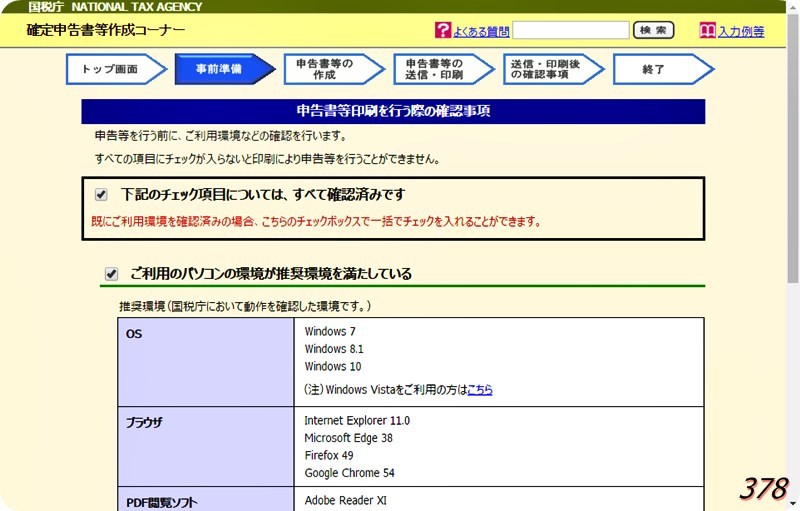The image size is (800, 511).
Task: Click the Windows 10 text
Action: coord(333,366)
